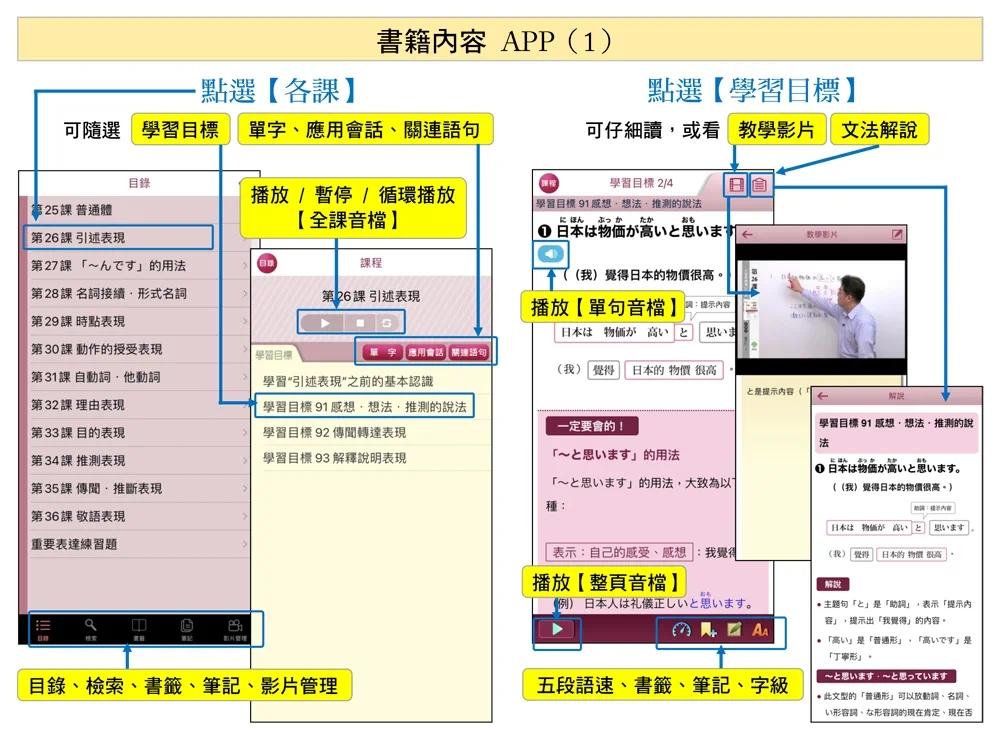The width and height of the screenshot is (1000, 733).
Task: Go back using arrow in 教學影片 screen
Action: tap(747, 235)
